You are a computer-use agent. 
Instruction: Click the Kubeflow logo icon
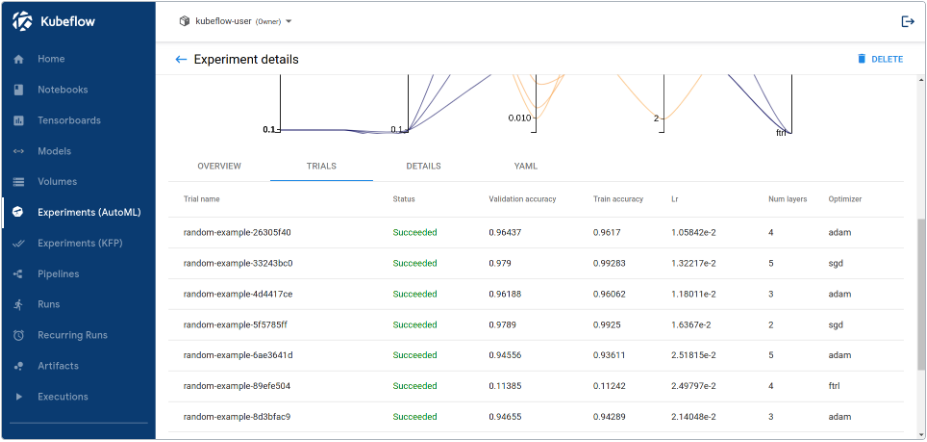pos(23,21)
